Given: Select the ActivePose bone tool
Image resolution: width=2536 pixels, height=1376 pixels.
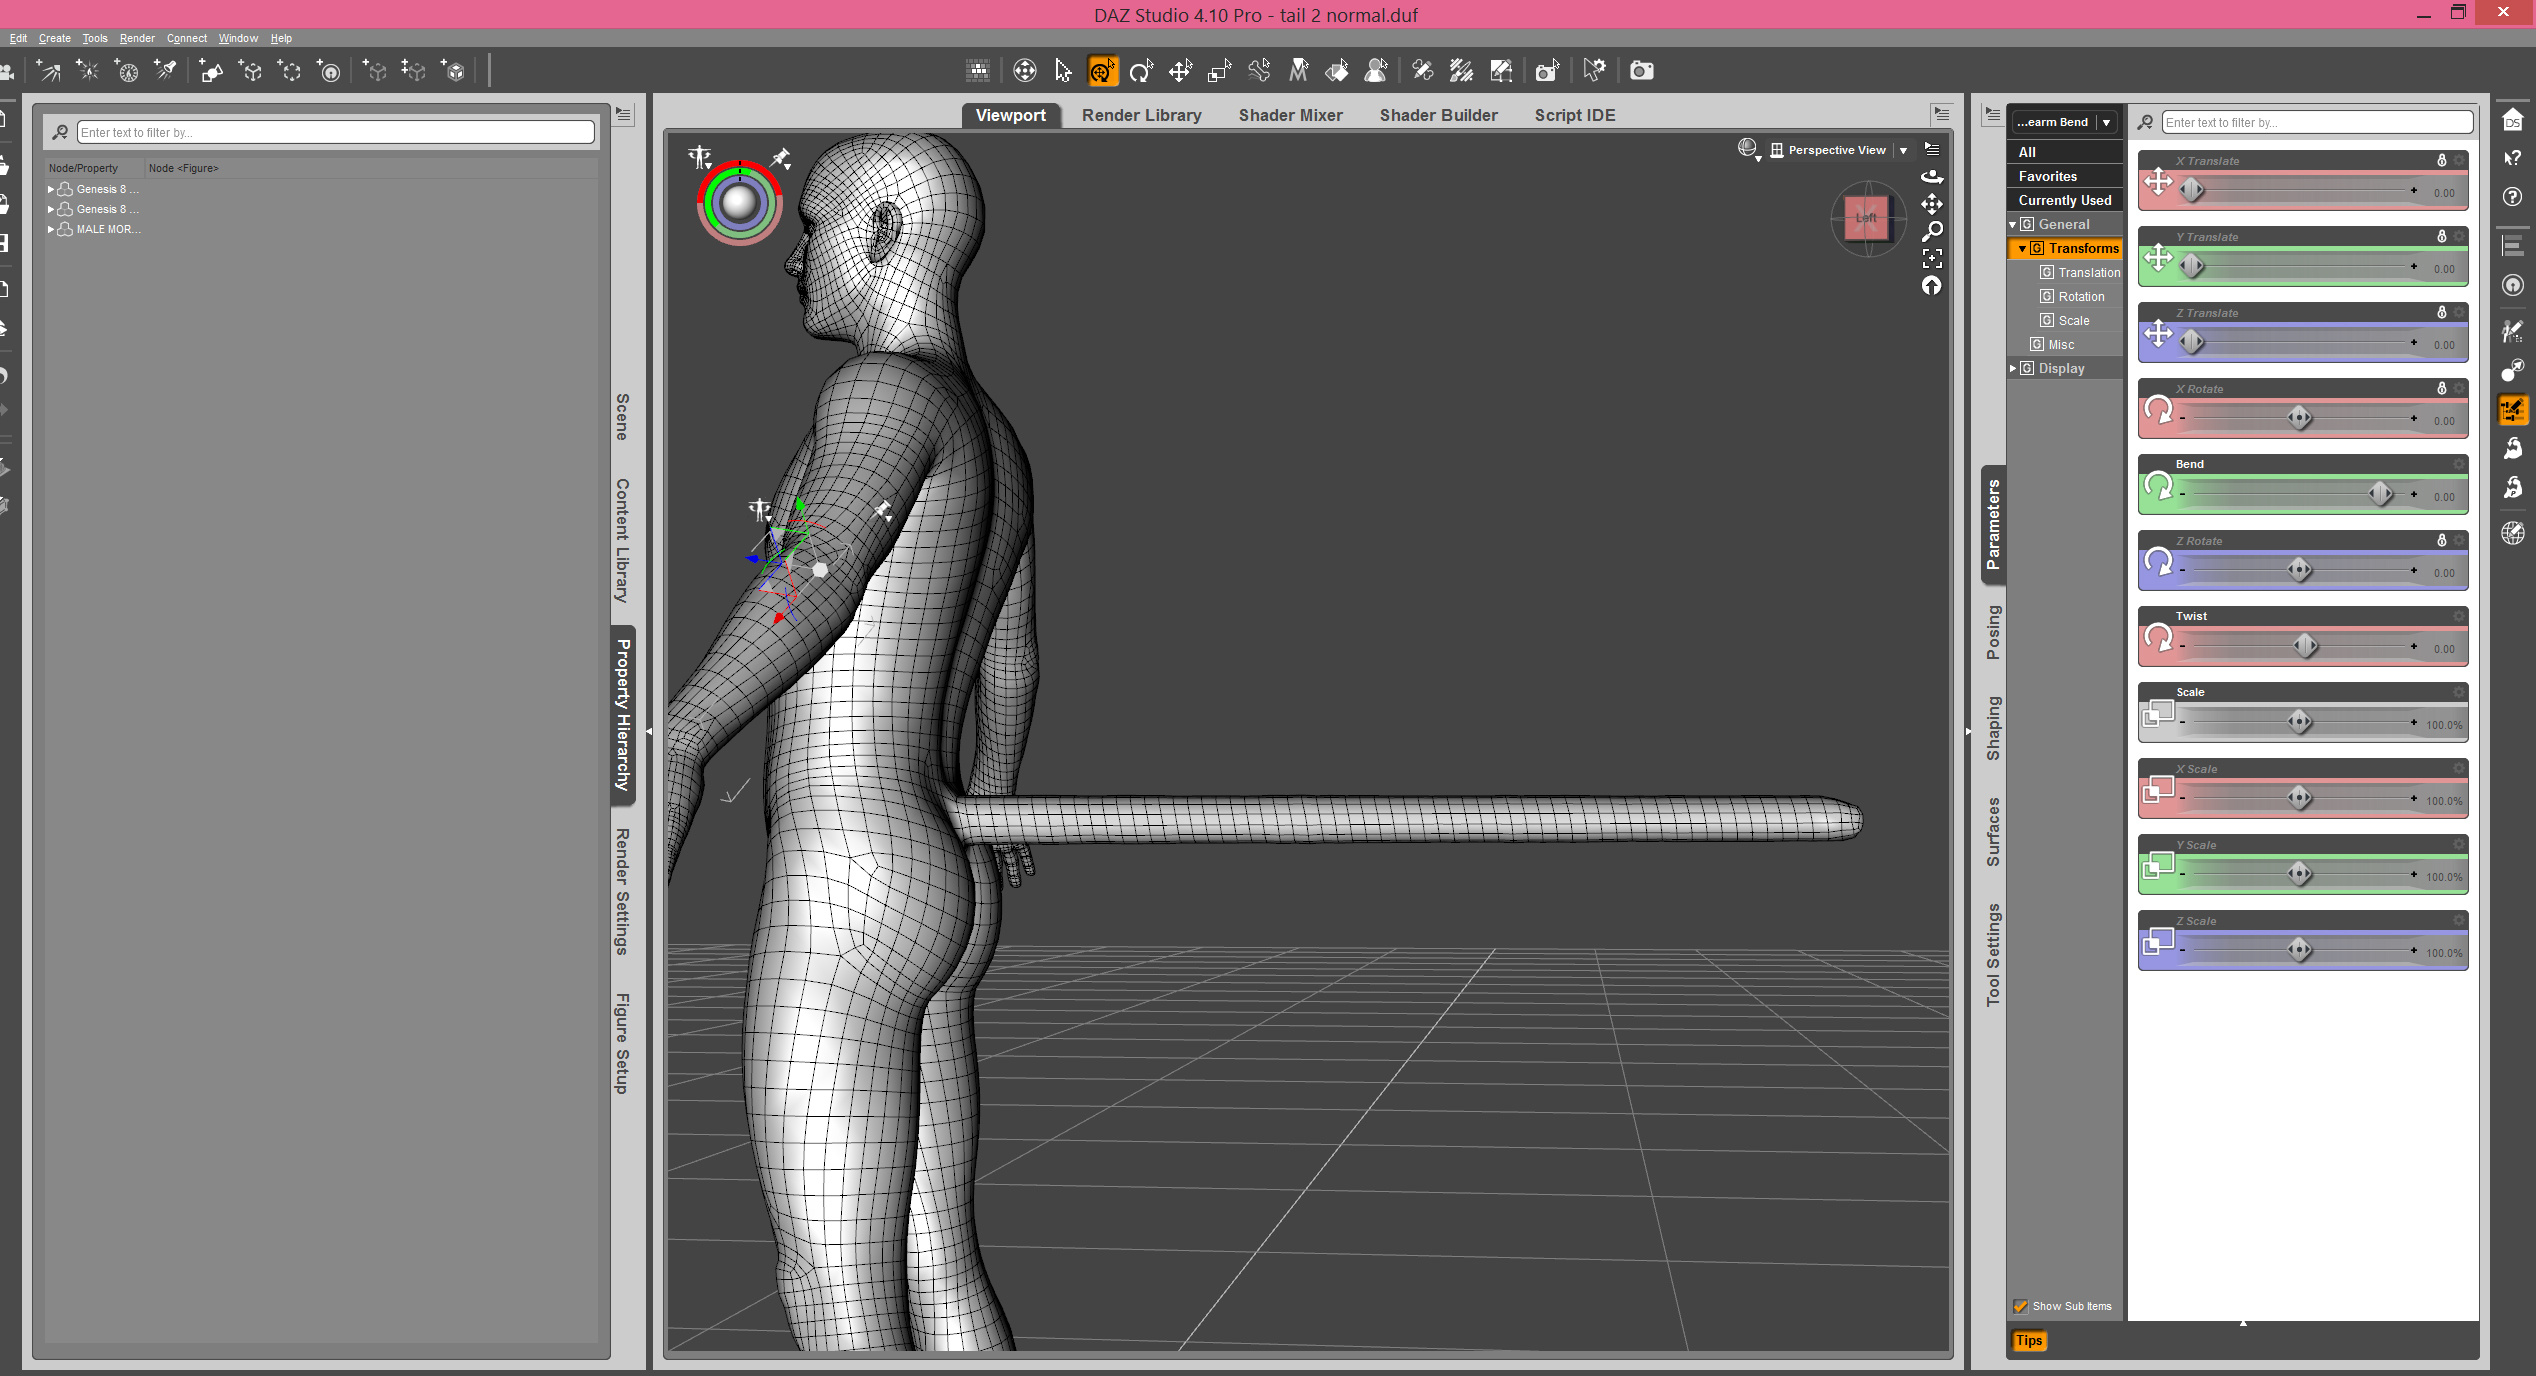Looking at the screenshot, I should 1259,71.
